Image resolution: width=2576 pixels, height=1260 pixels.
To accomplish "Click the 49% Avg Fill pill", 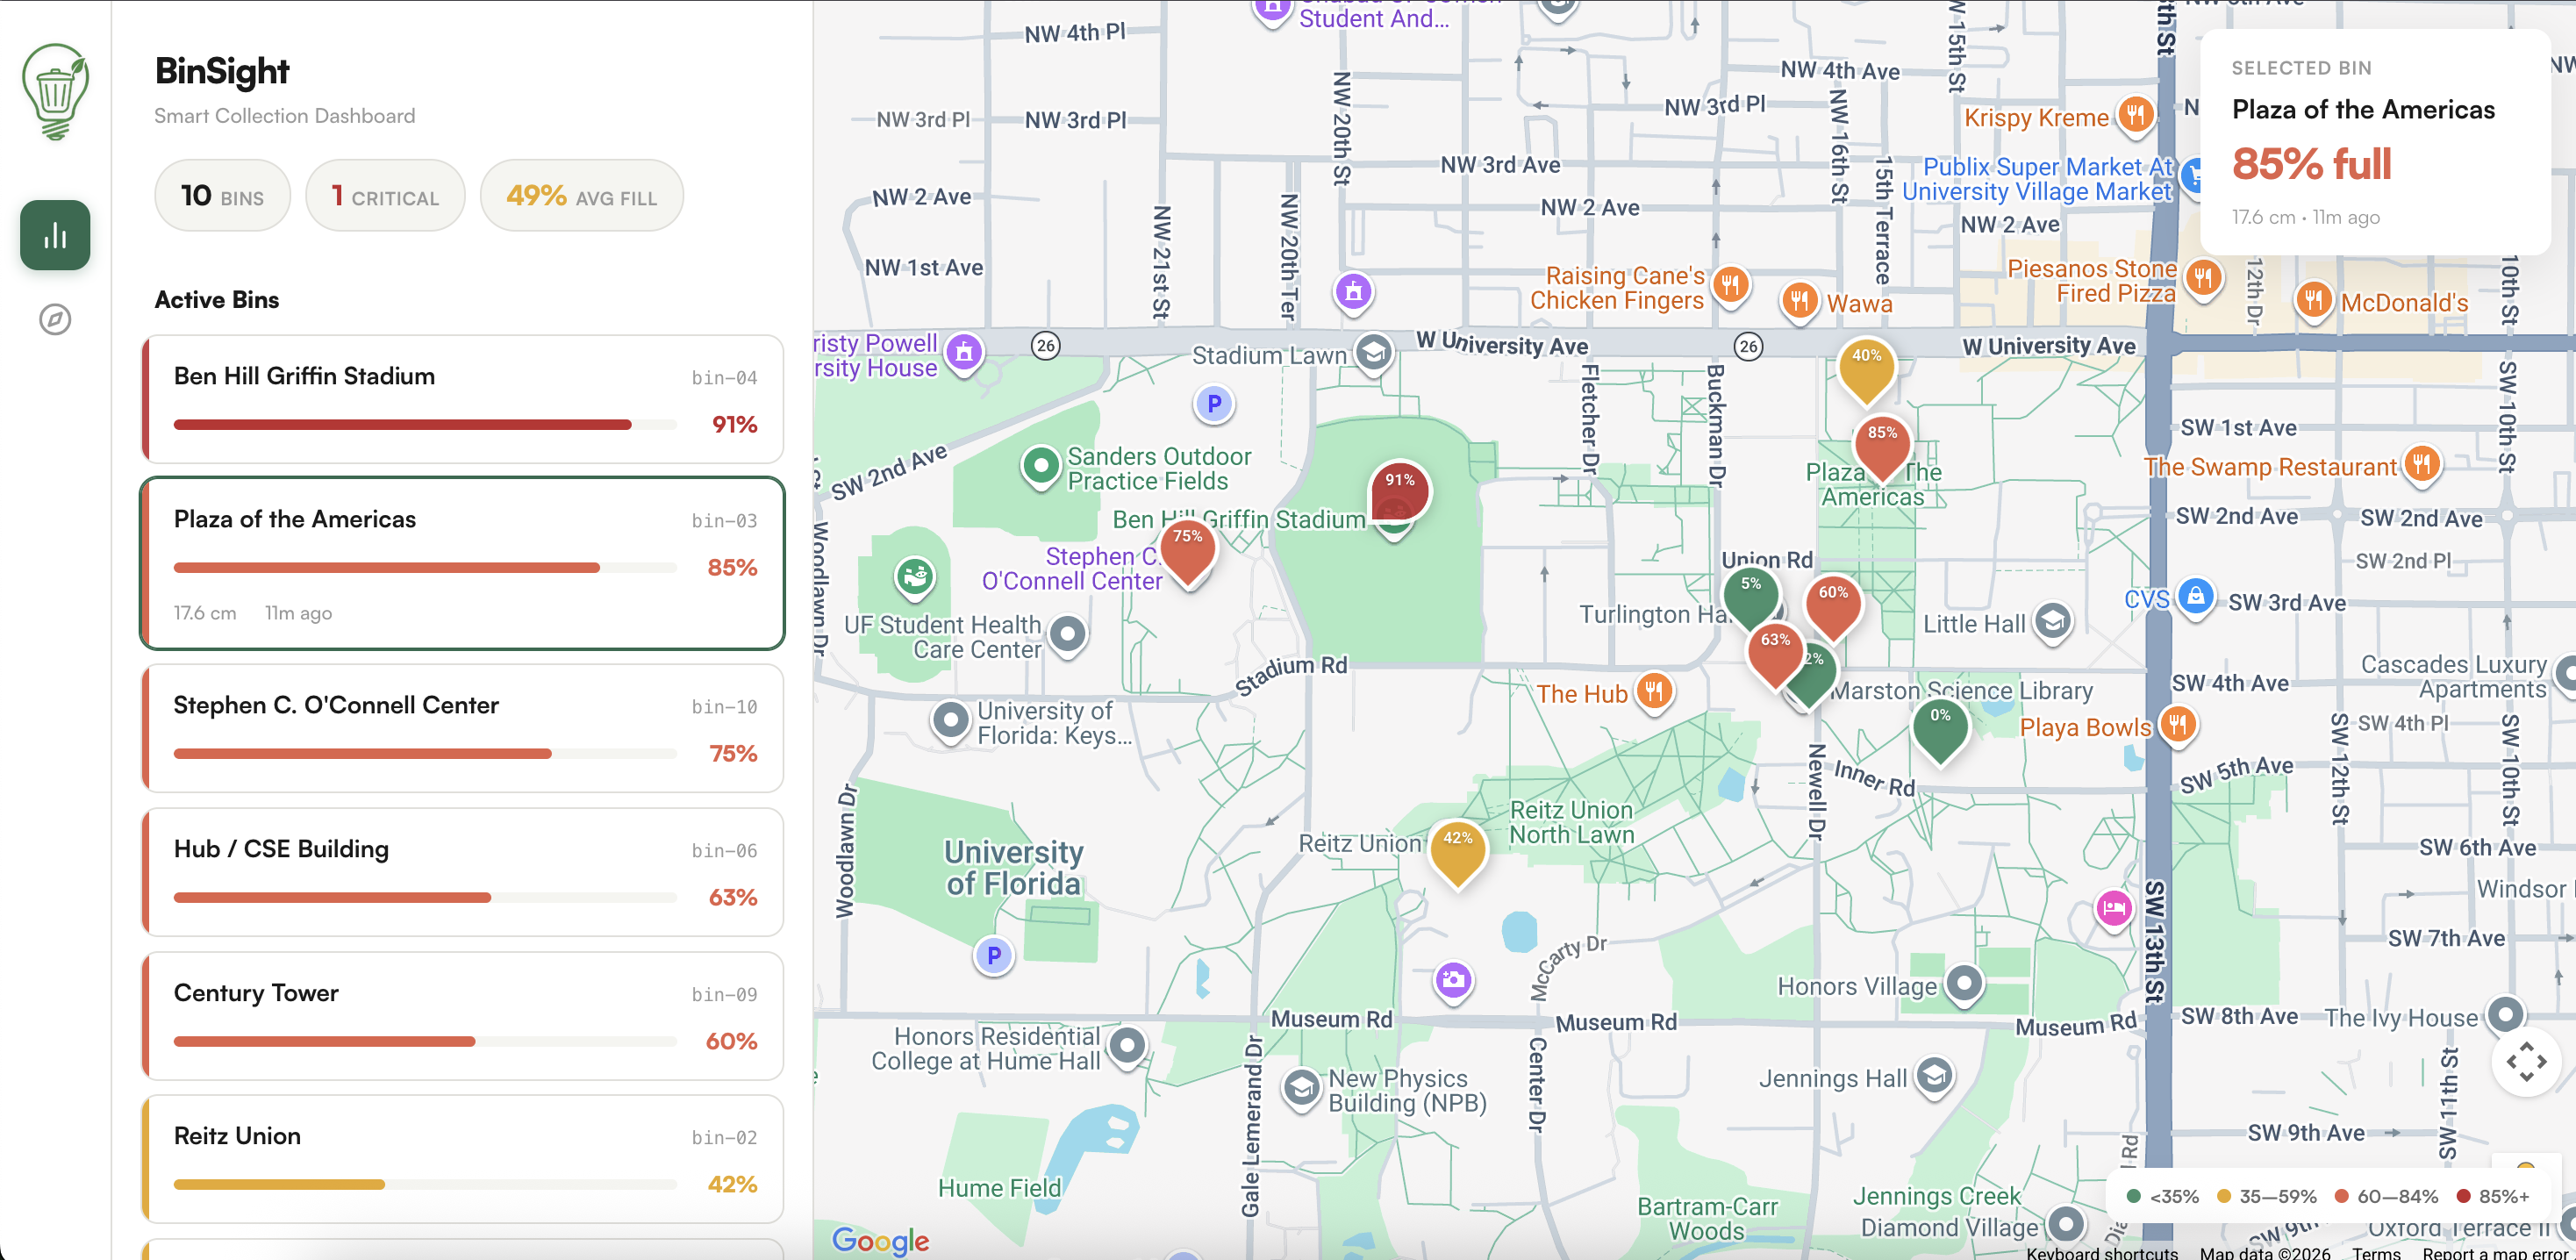I will [581, 196].
